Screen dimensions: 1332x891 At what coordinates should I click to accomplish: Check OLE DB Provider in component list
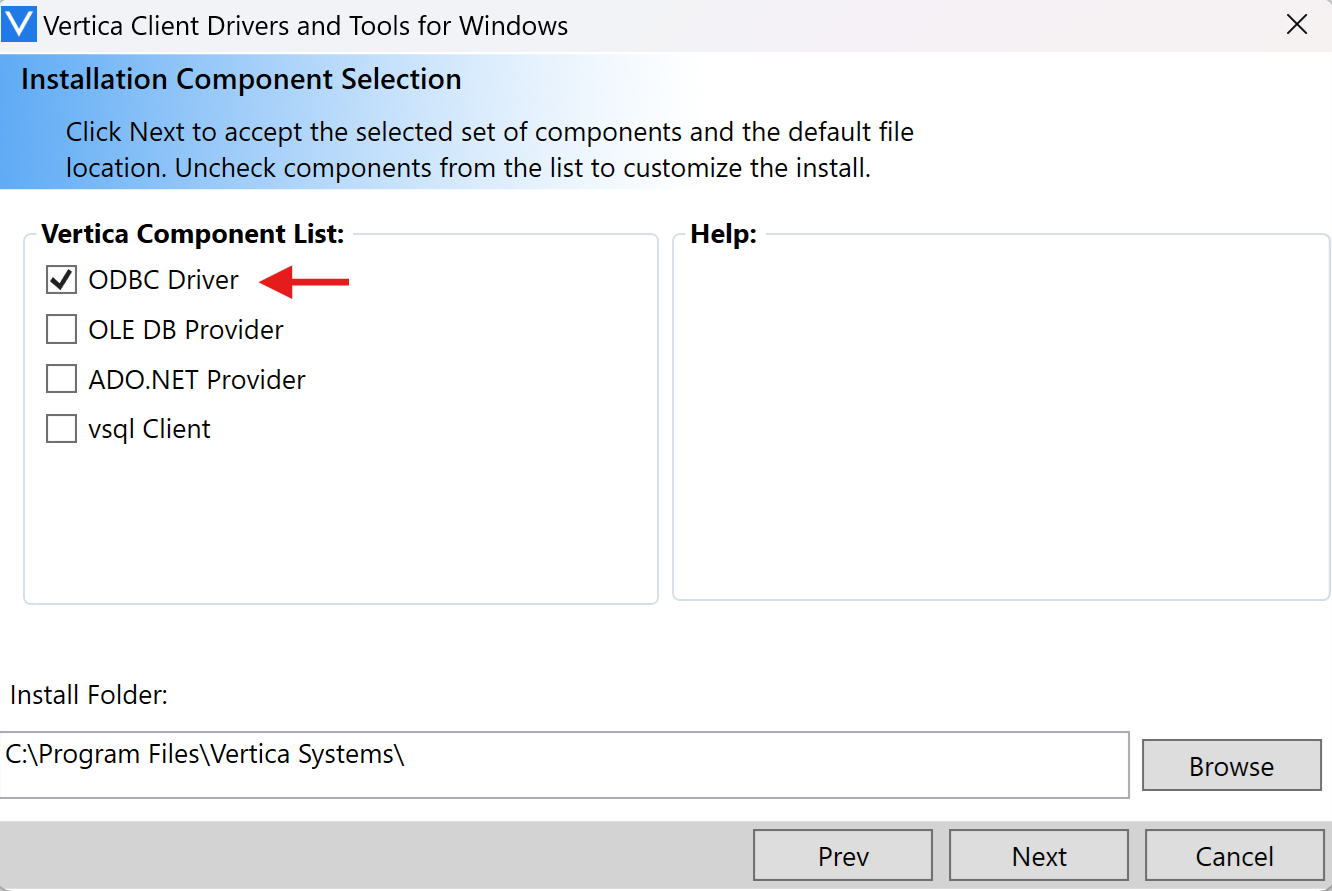[x=60, y=329]
